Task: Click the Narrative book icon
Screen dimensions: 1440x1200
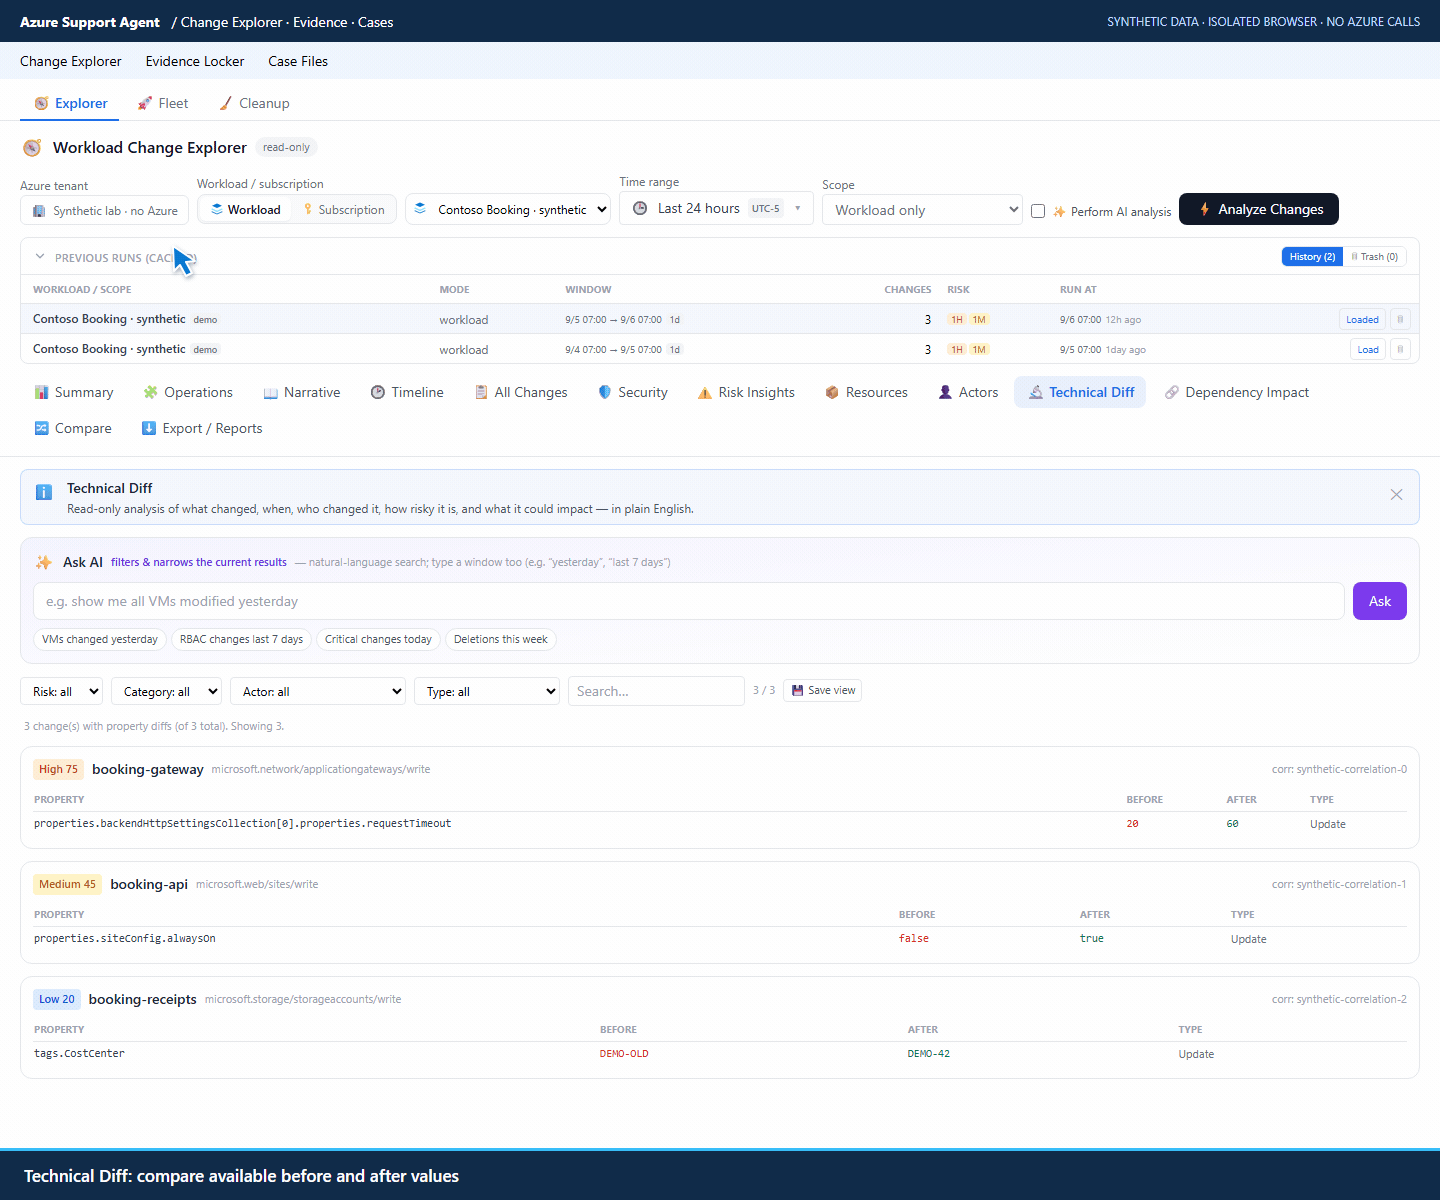Action: point(270,393)
